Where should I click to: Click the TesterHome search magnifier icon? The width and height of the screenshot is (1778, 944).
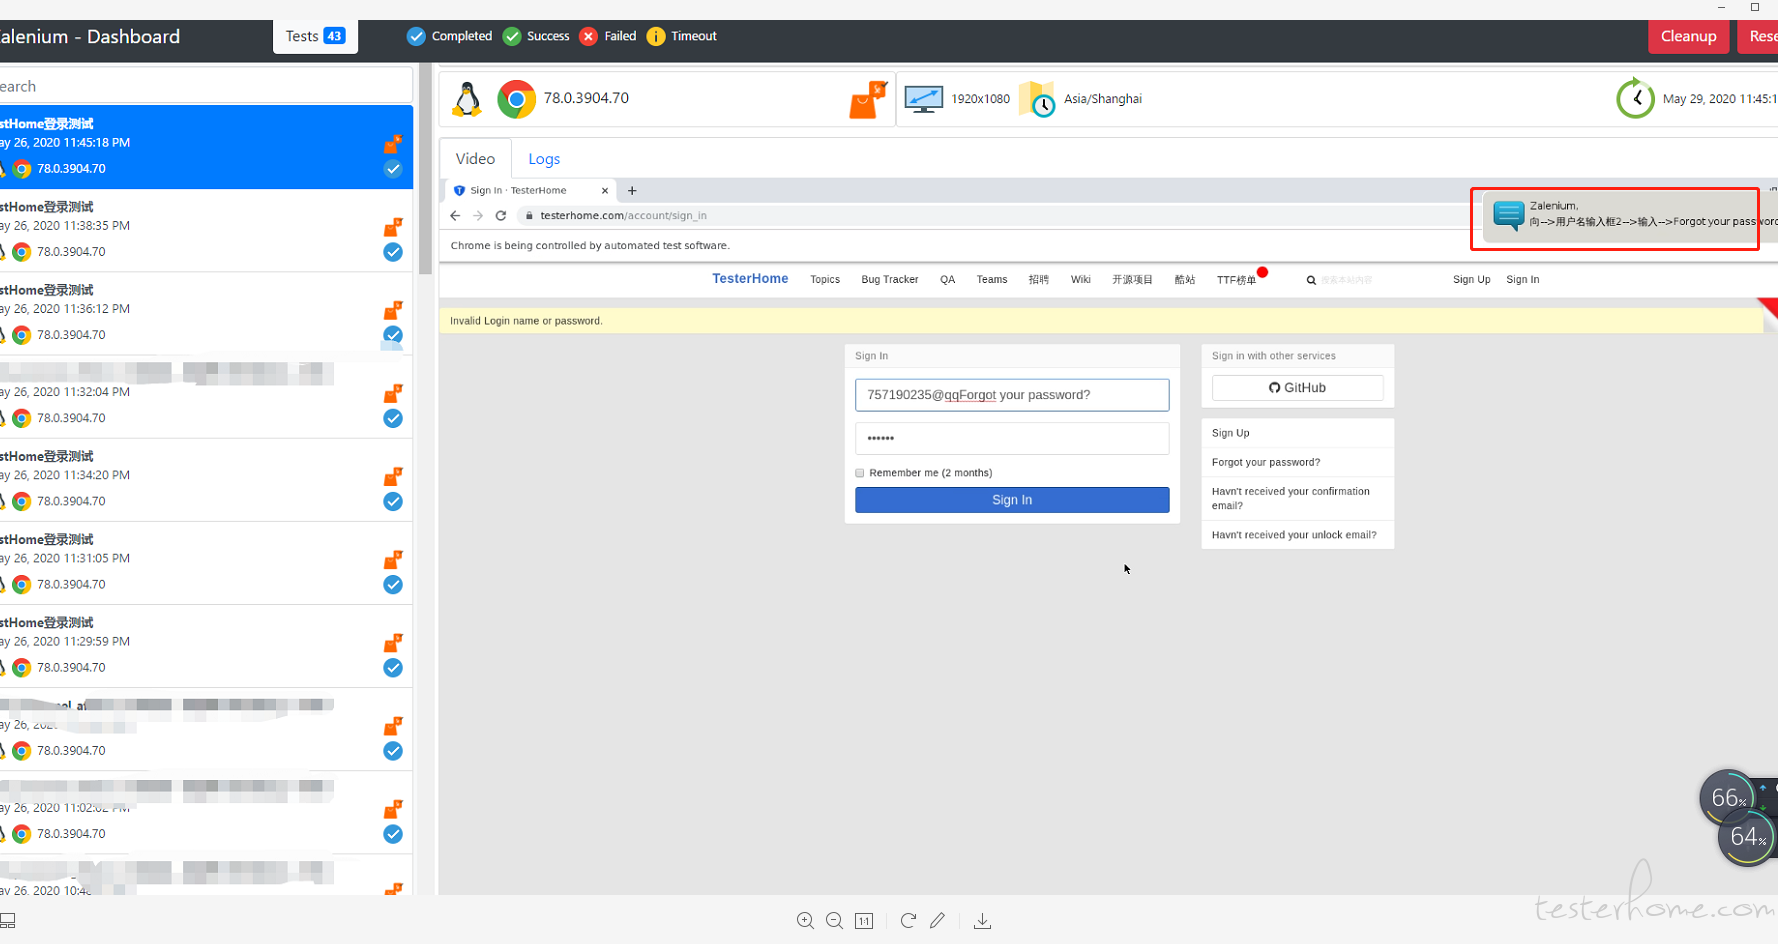[x=1311, y=280]
